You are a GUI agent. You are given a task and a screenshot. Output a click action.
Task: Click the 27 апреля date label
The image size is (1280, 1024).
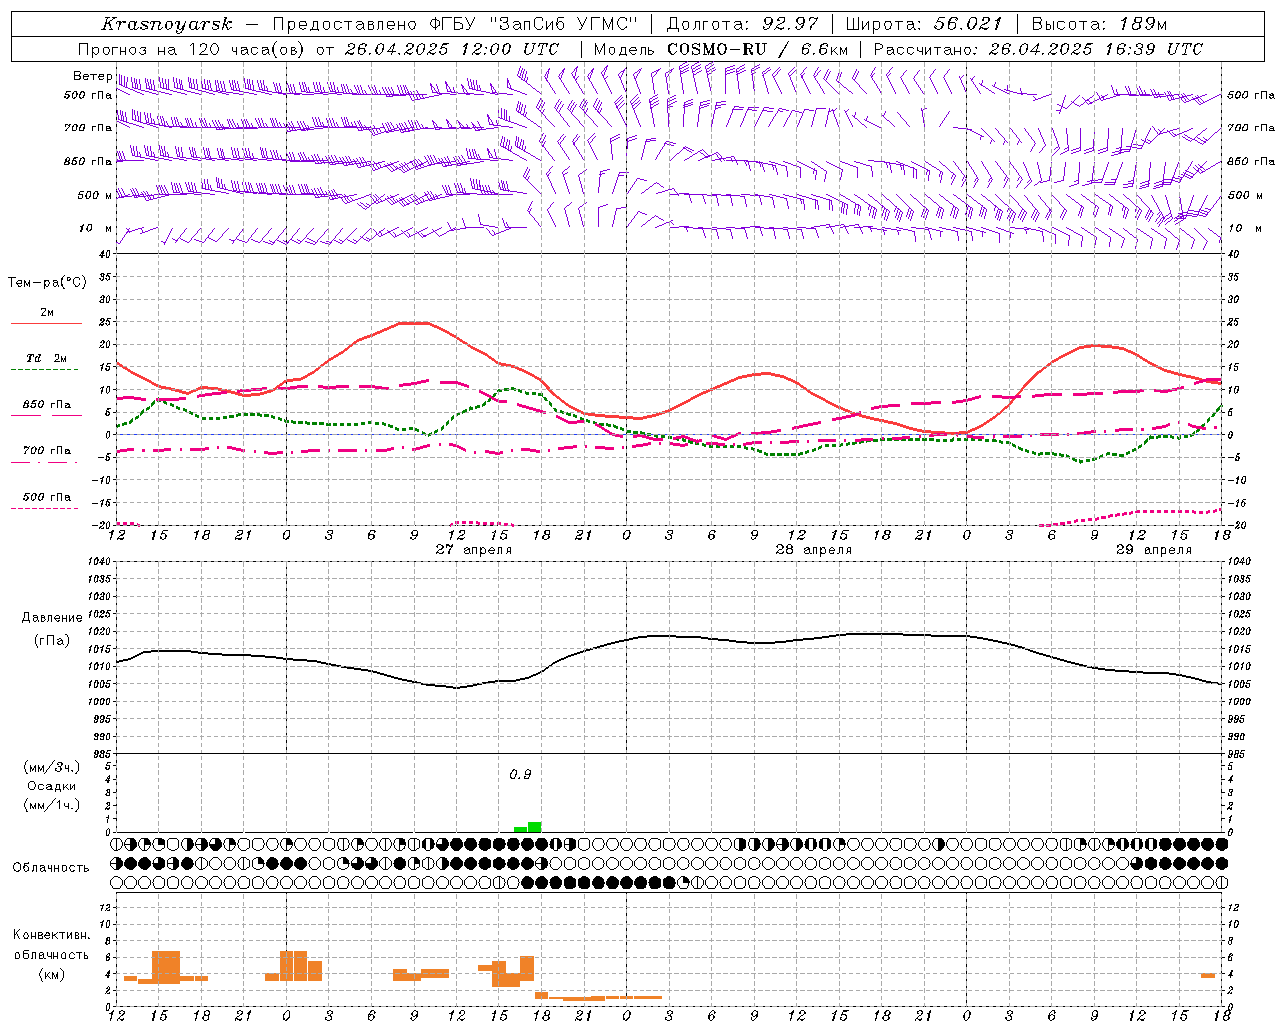coord(474,550)
